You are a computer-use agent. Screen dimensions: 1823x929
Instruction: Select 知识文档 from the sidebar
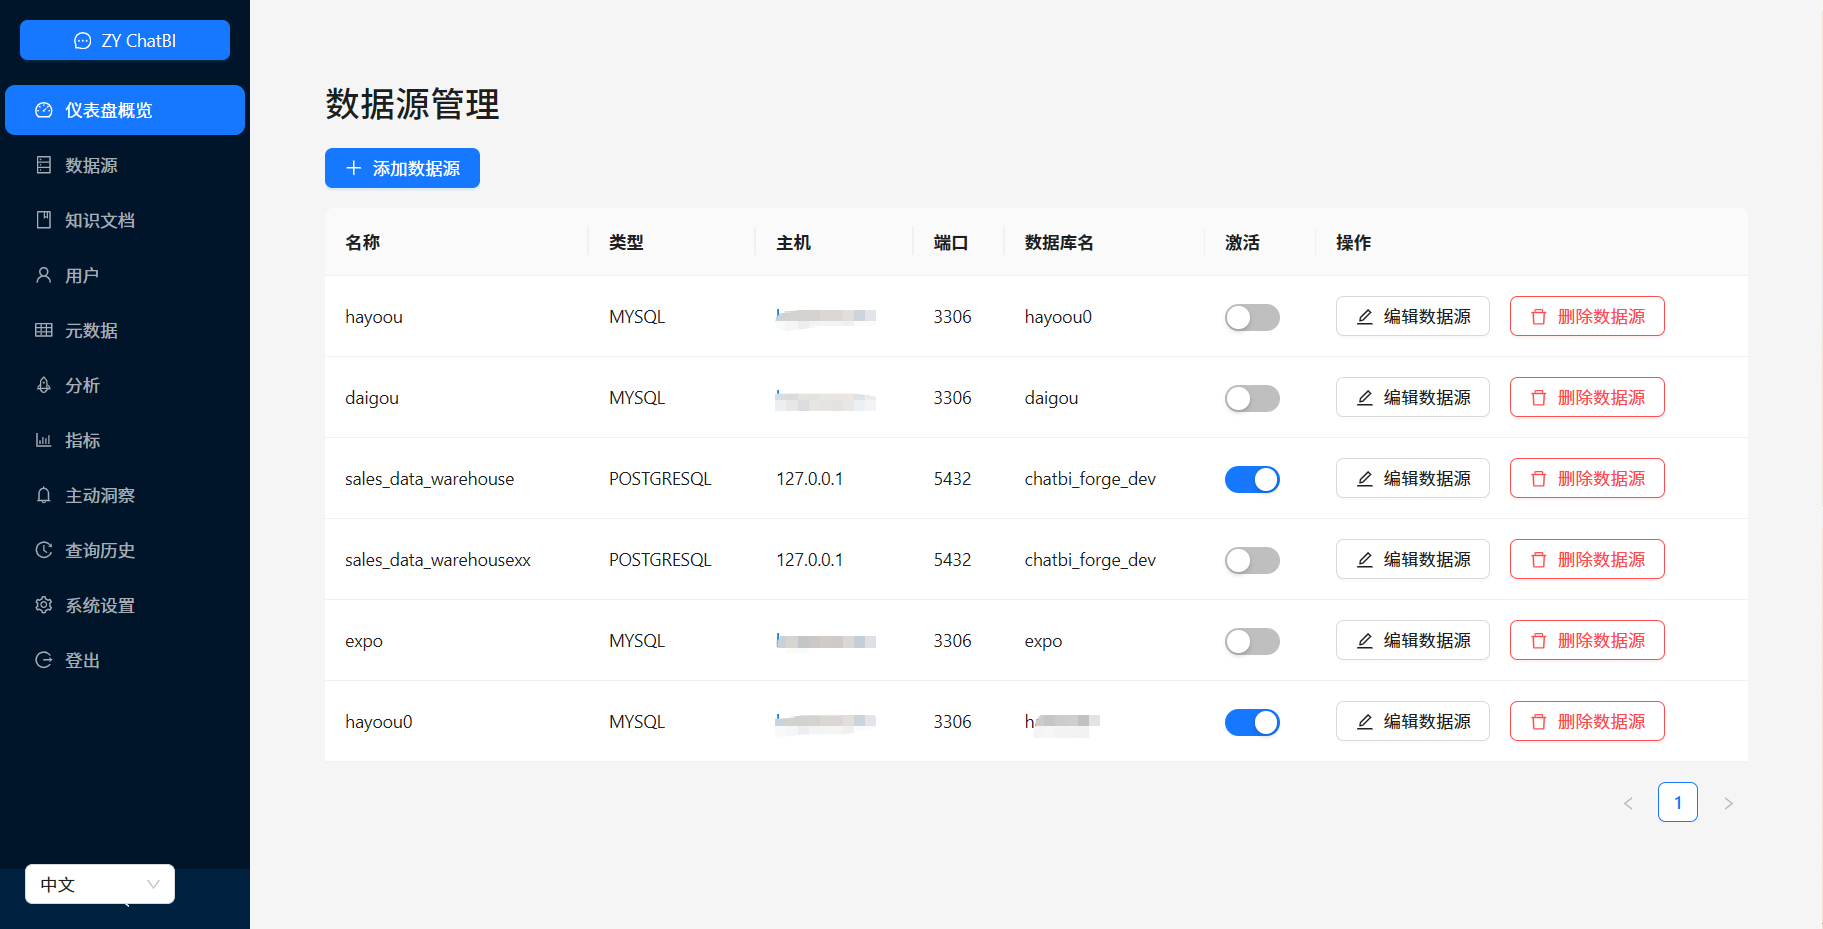99,220
